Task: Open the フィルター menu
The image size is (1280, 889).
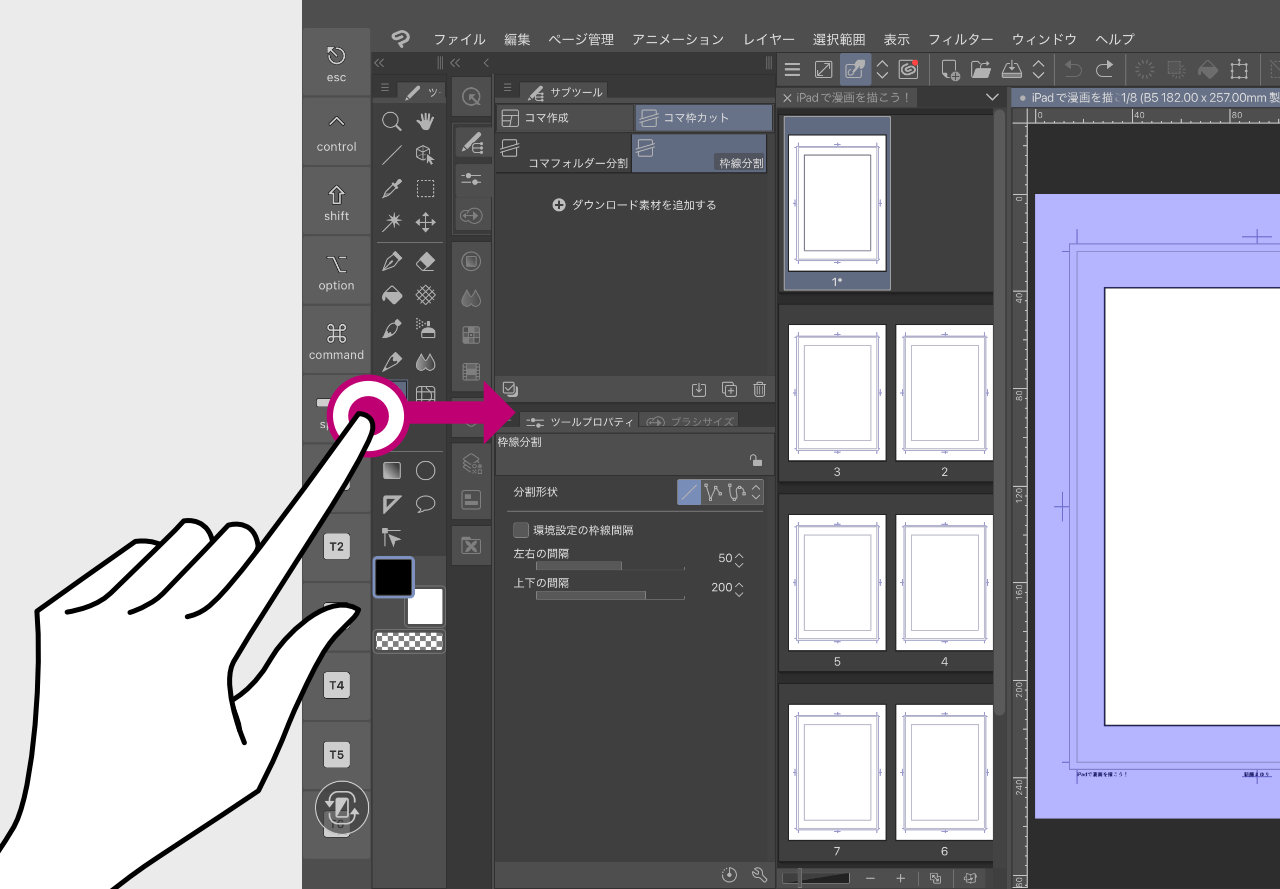Action: 960,39
